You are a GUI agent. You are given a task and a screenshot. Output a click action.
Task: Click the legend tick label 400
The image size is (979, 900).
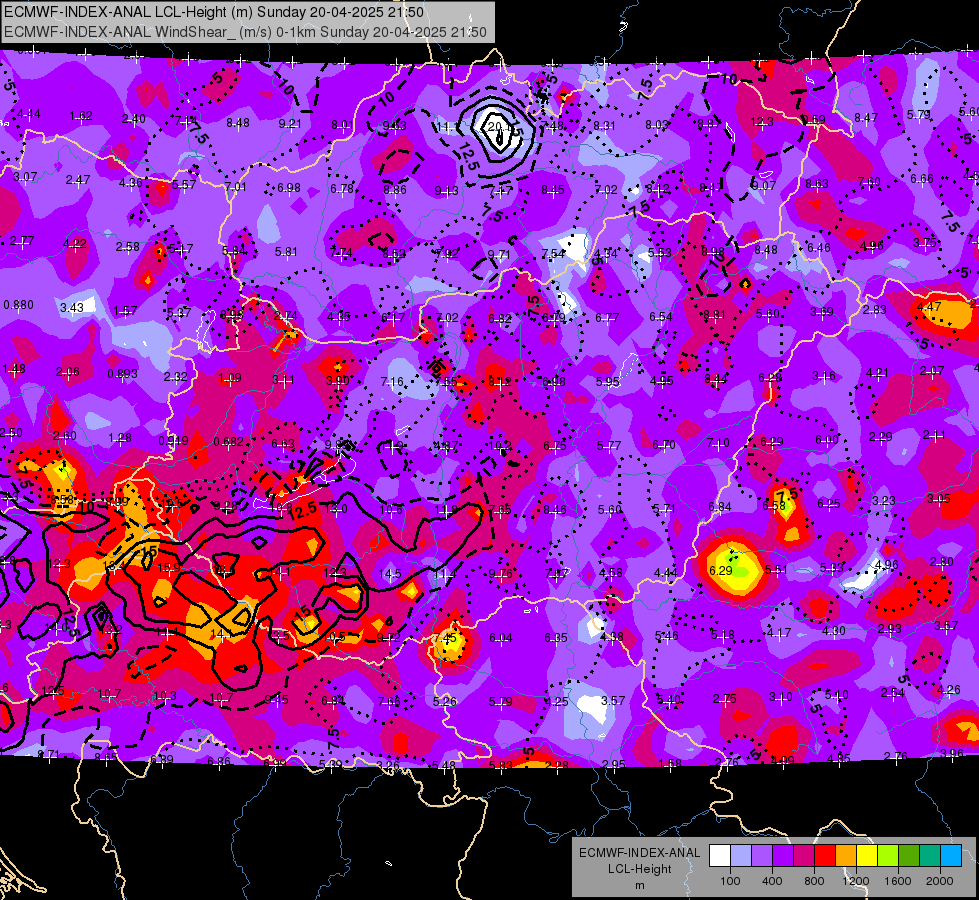click(x=772, y=881)
